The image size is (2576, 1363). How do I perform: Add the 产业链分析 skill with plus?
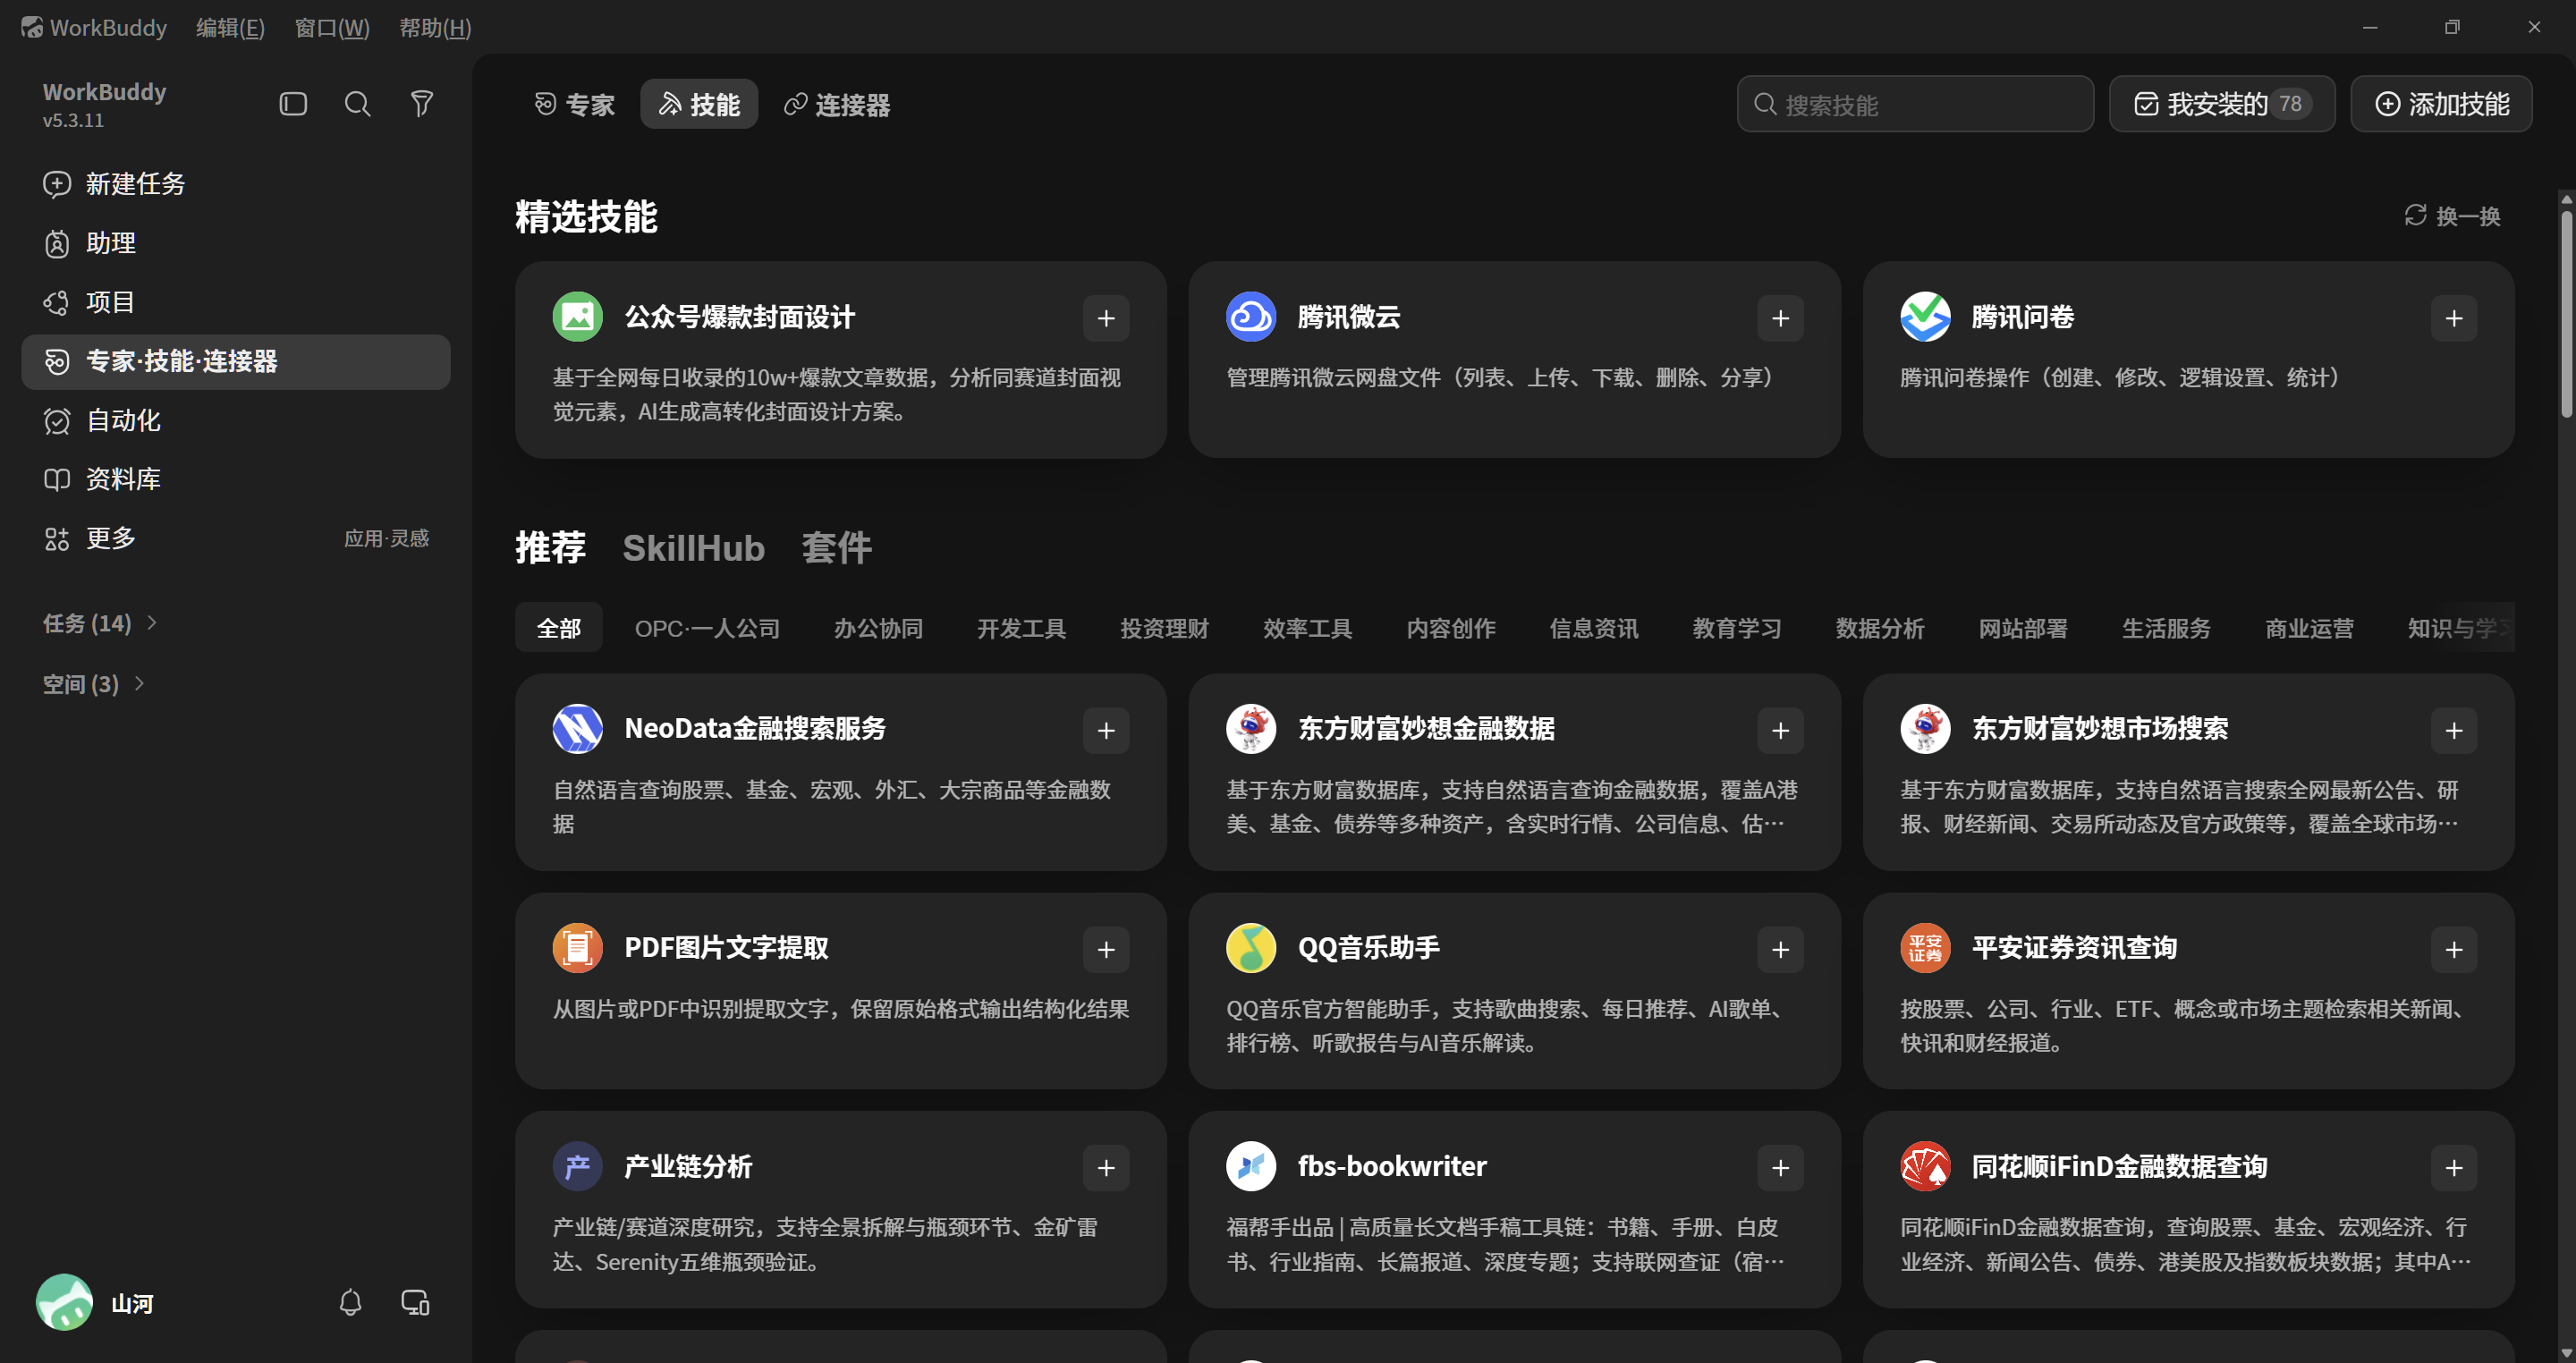click(x=1106, y=1168)
